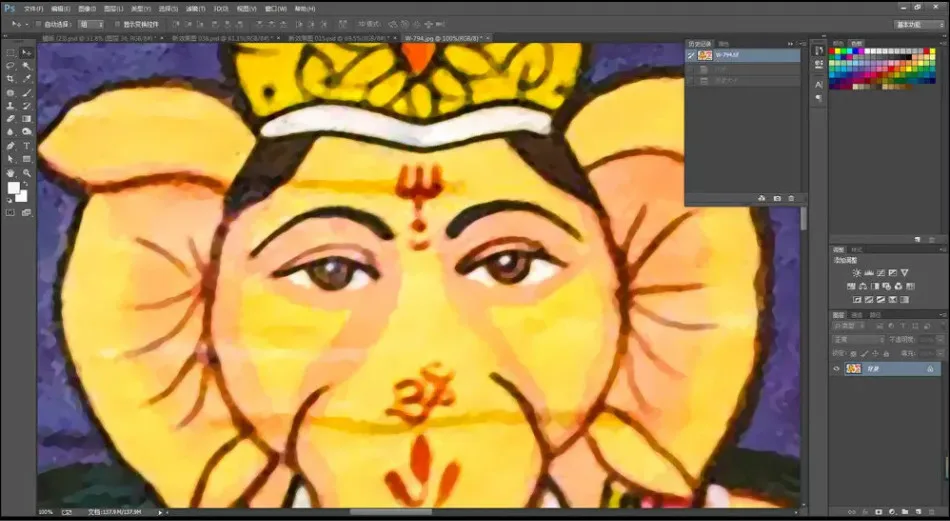Image resolution: width=950 pixels, height=521 pixels.
Task: Select the Zoom tool
Action: 27,173
